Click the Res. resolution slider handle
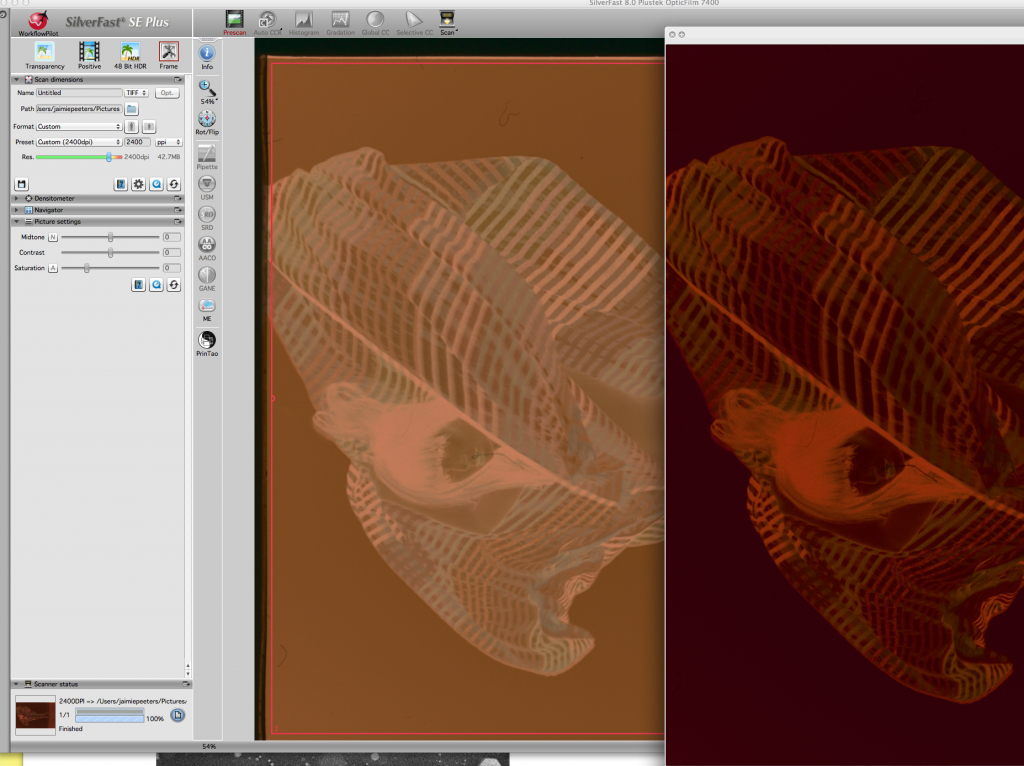 [109, 157]
